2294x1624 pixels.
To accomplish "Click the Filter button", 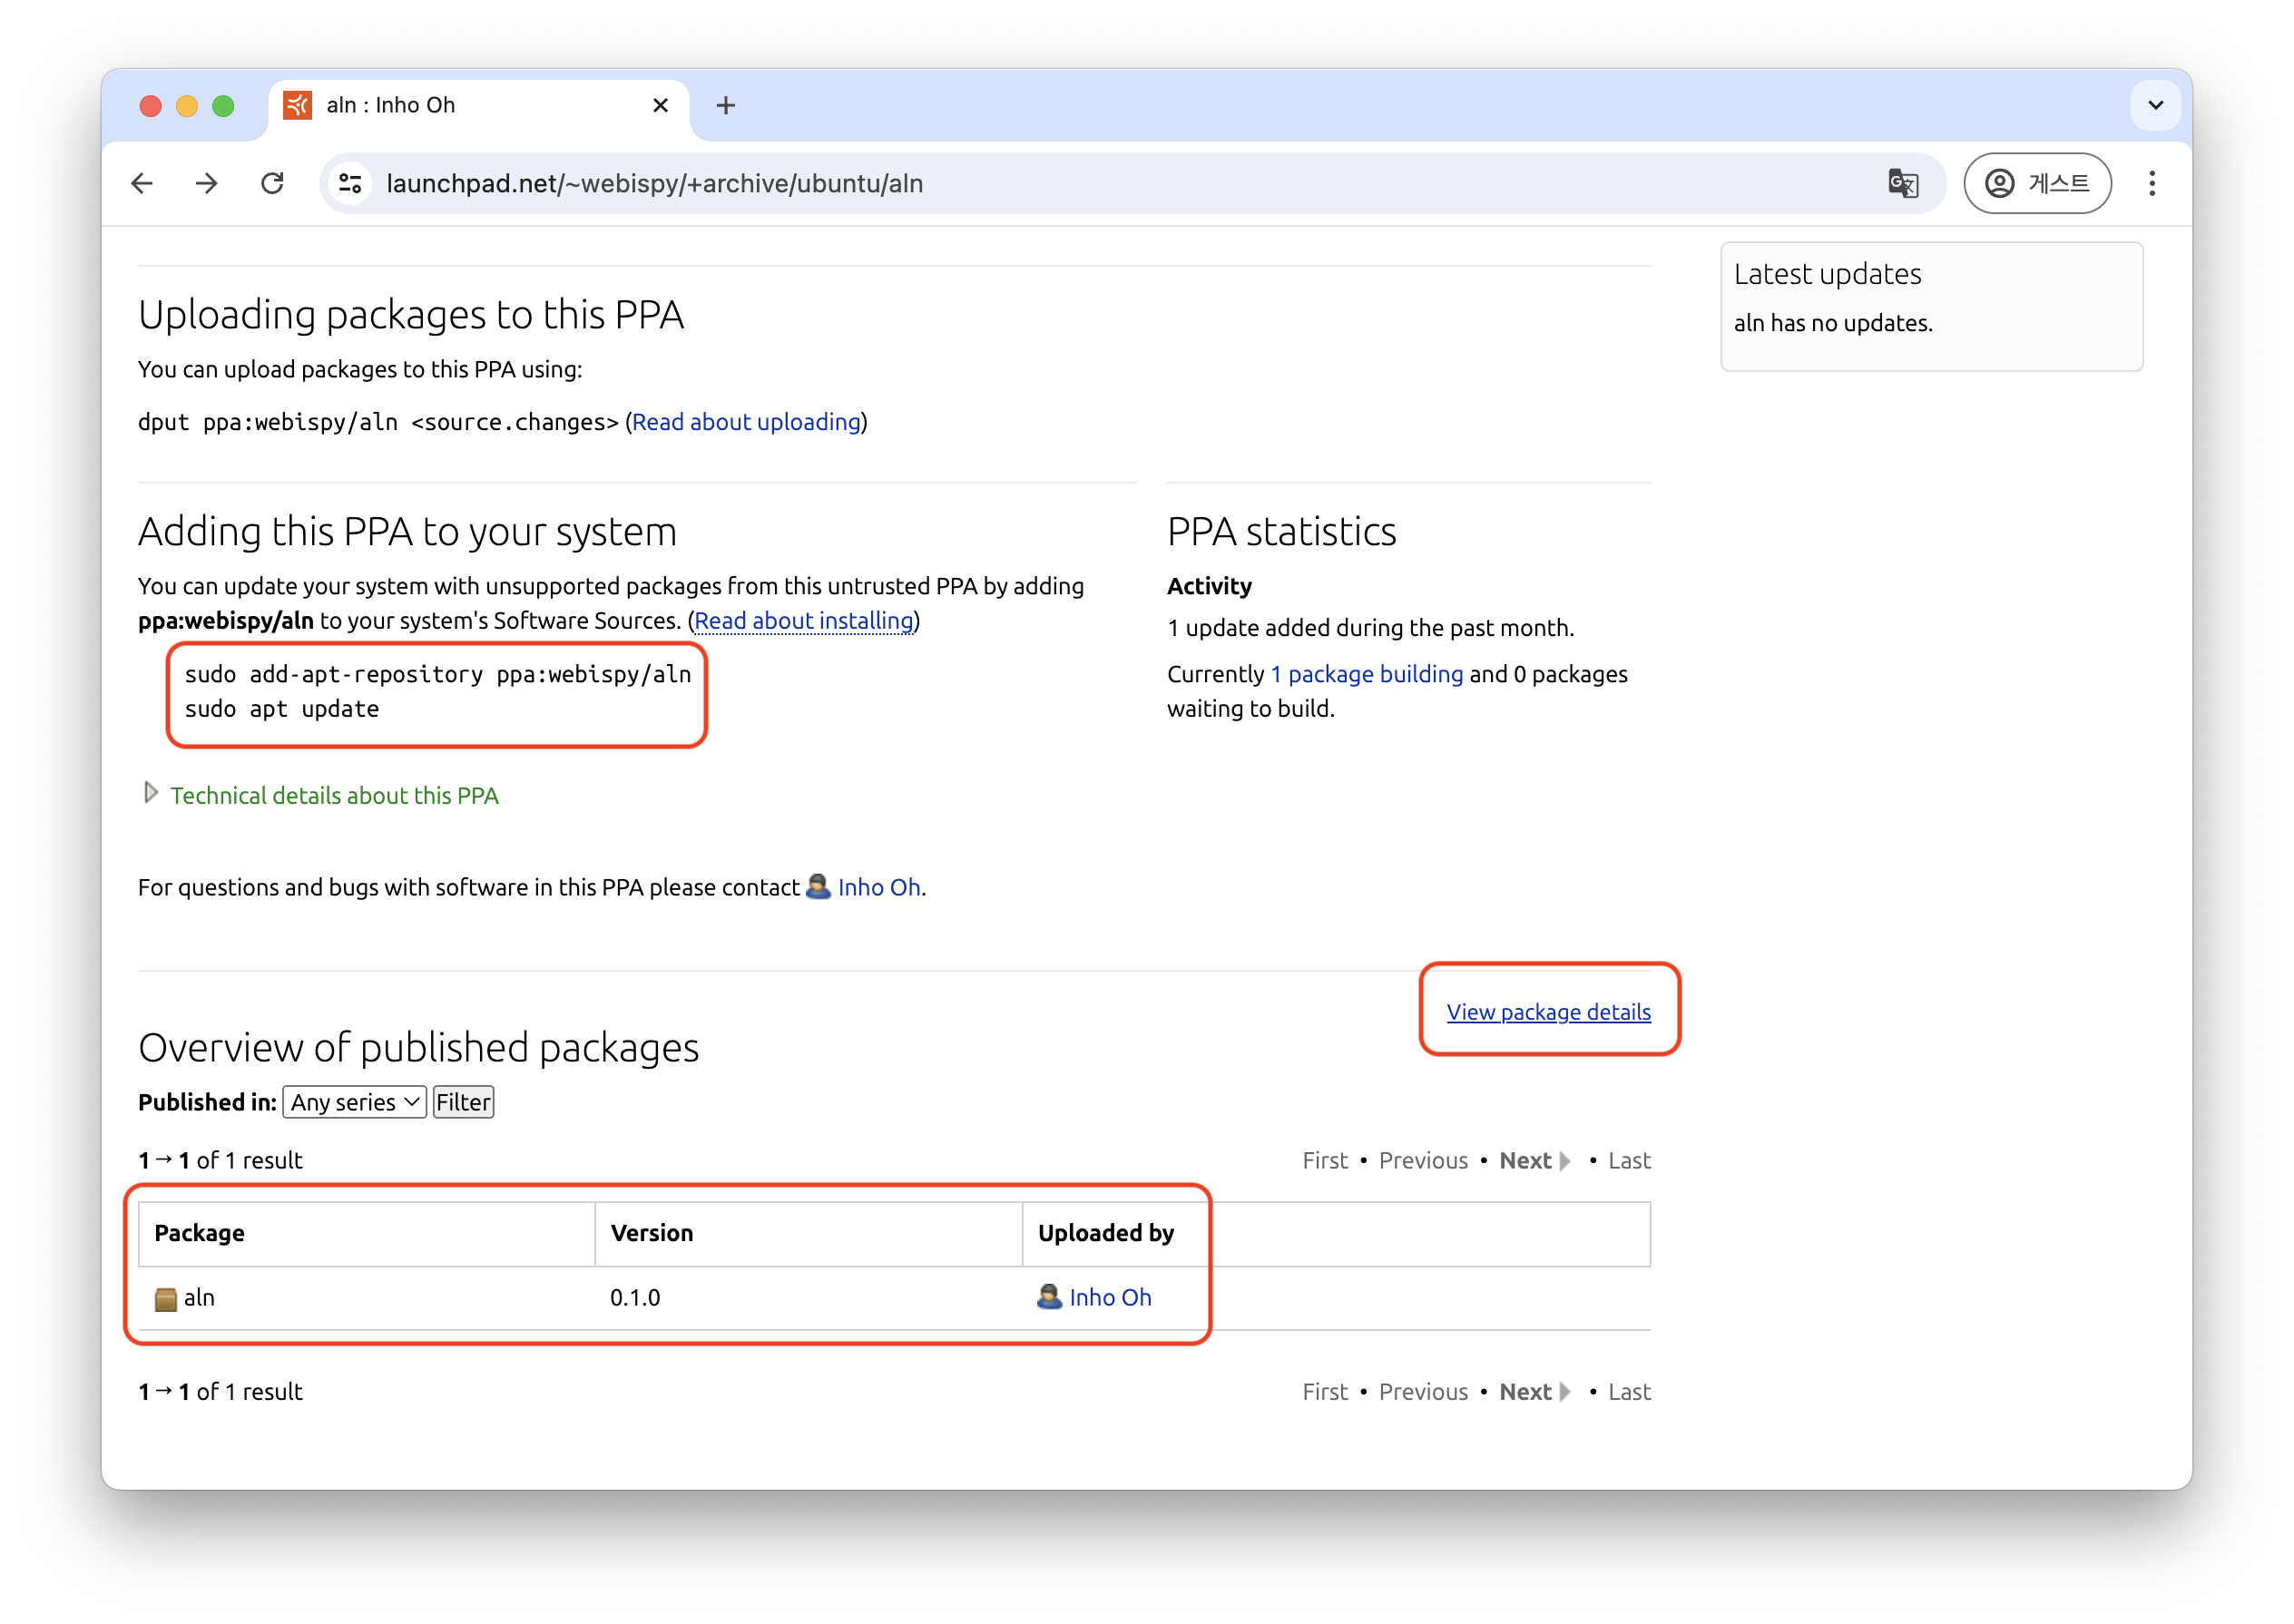I will [463, 1102].
